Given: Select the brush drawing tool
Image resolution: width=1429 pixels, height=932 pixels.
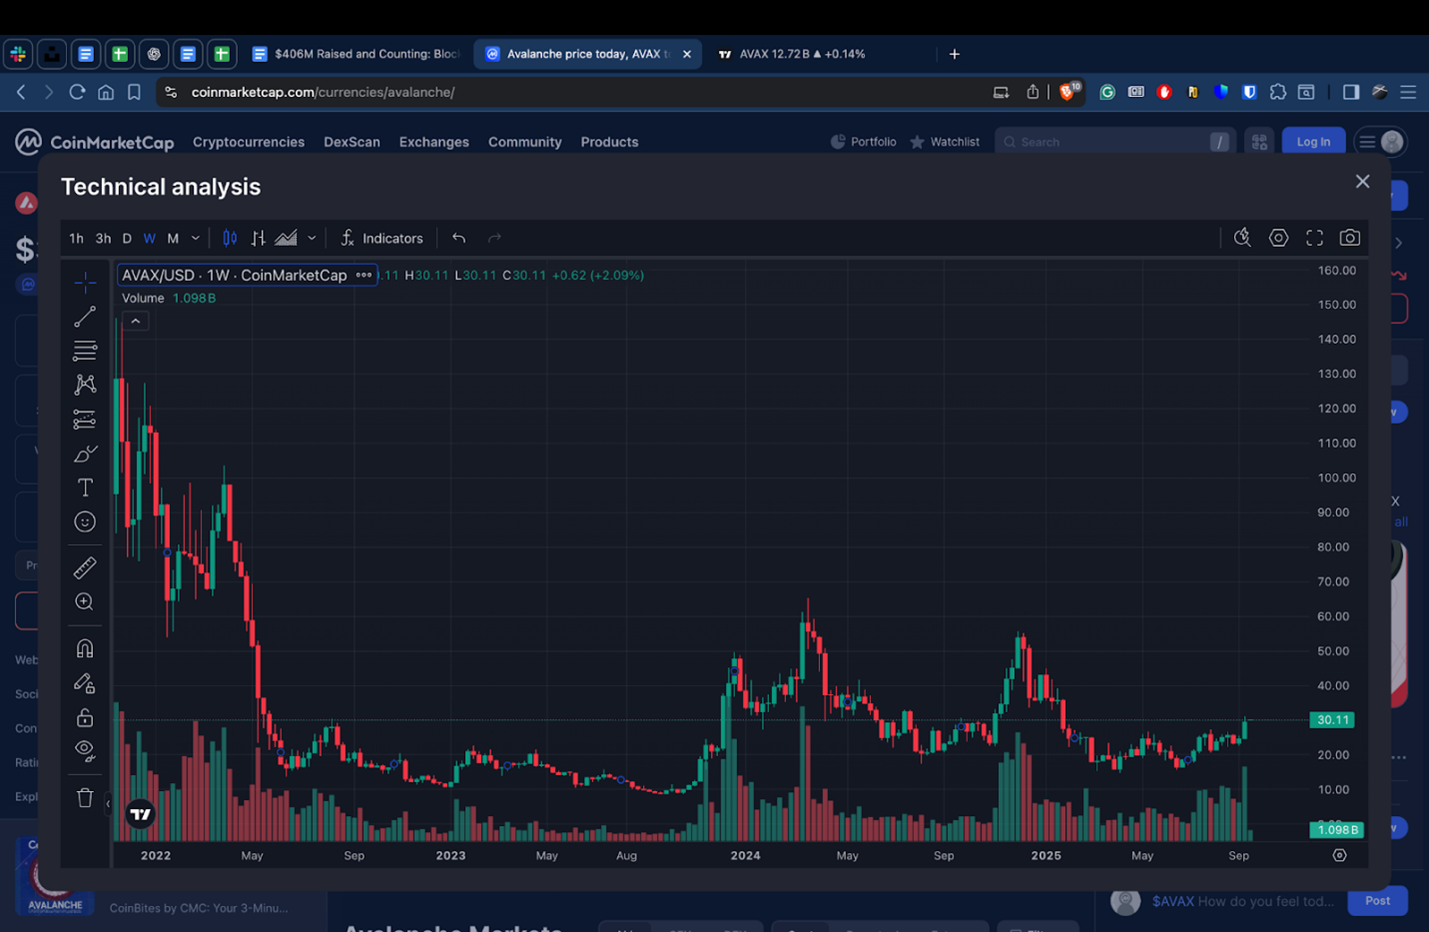Looking at the screenshot, I should tap(85, 454).
